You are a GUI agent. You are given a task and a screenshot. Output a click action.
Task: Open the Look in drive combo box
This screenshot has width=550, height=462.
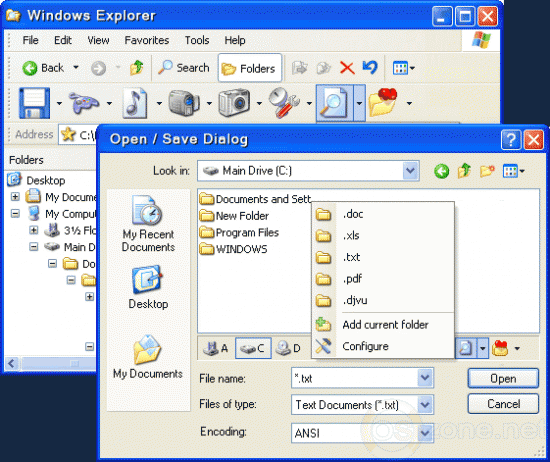point(308,171)
